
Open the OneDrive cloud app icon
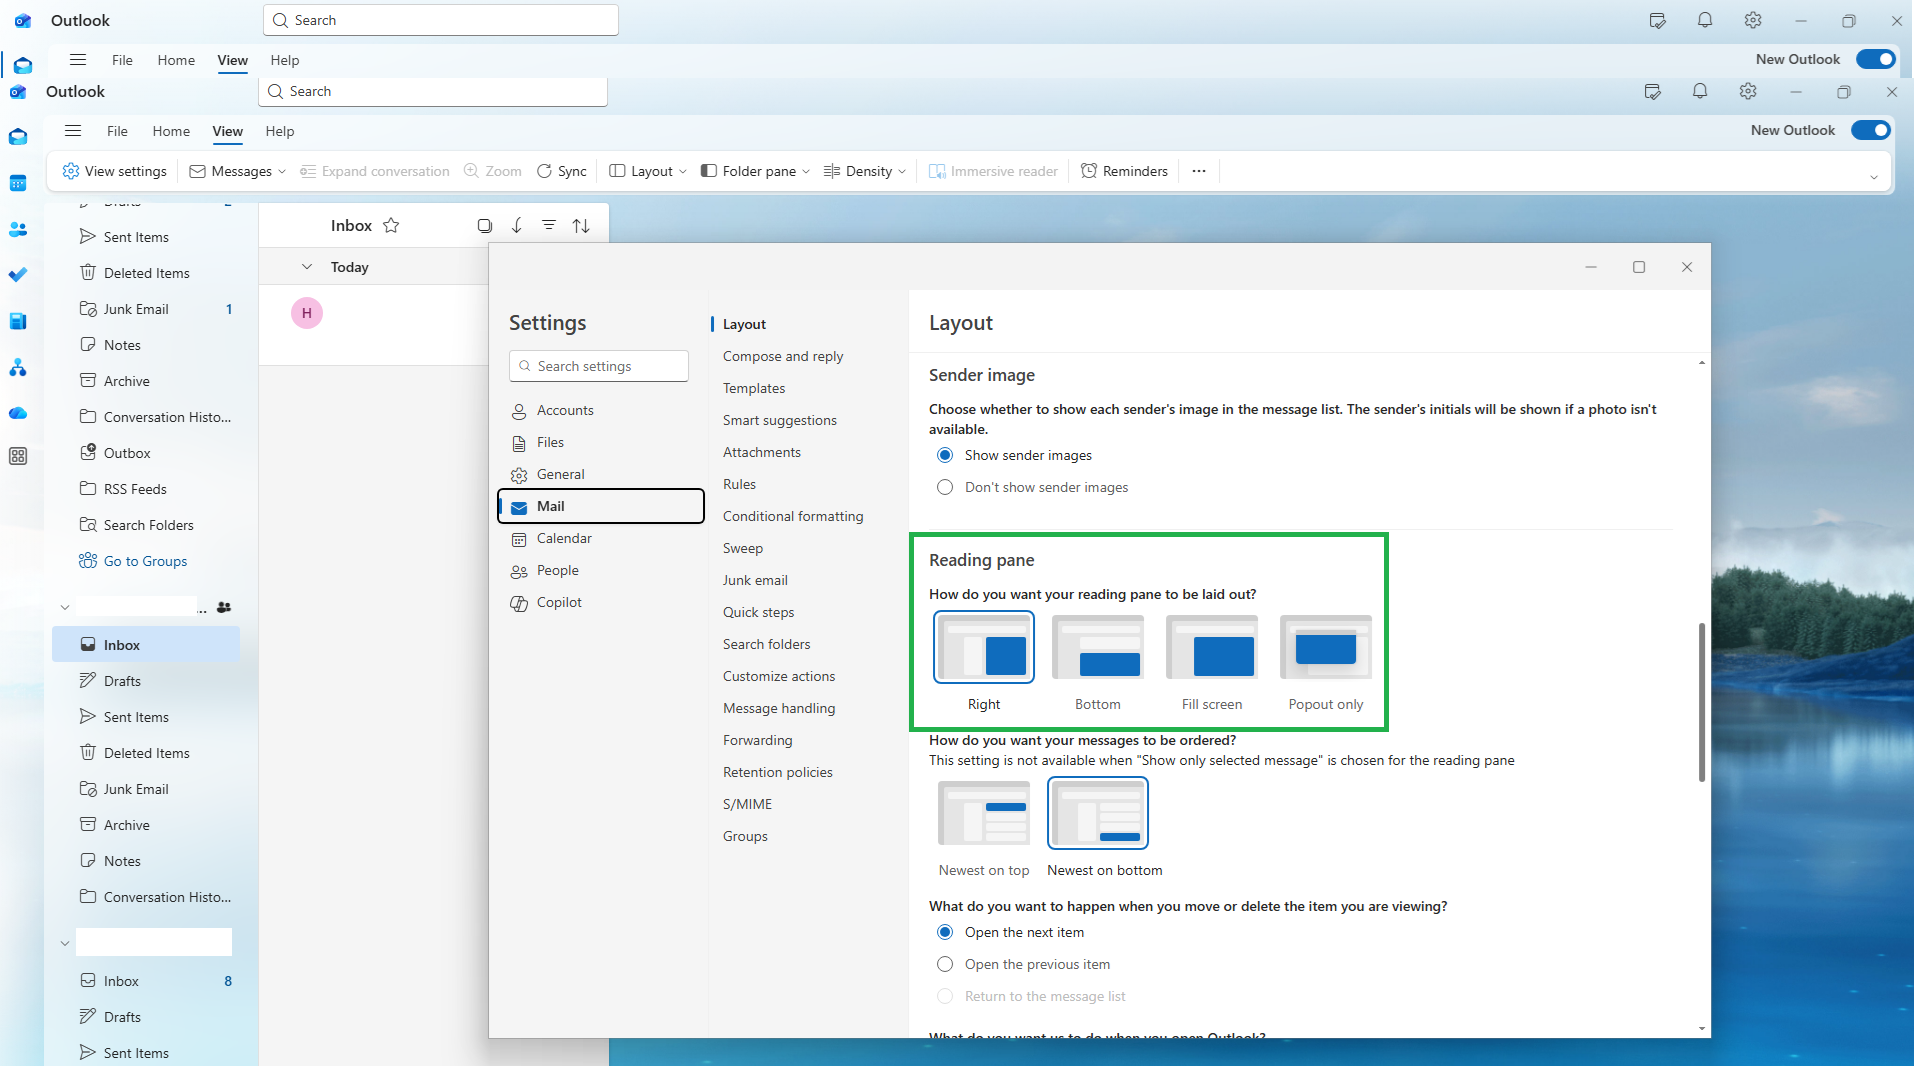point(18,413)
